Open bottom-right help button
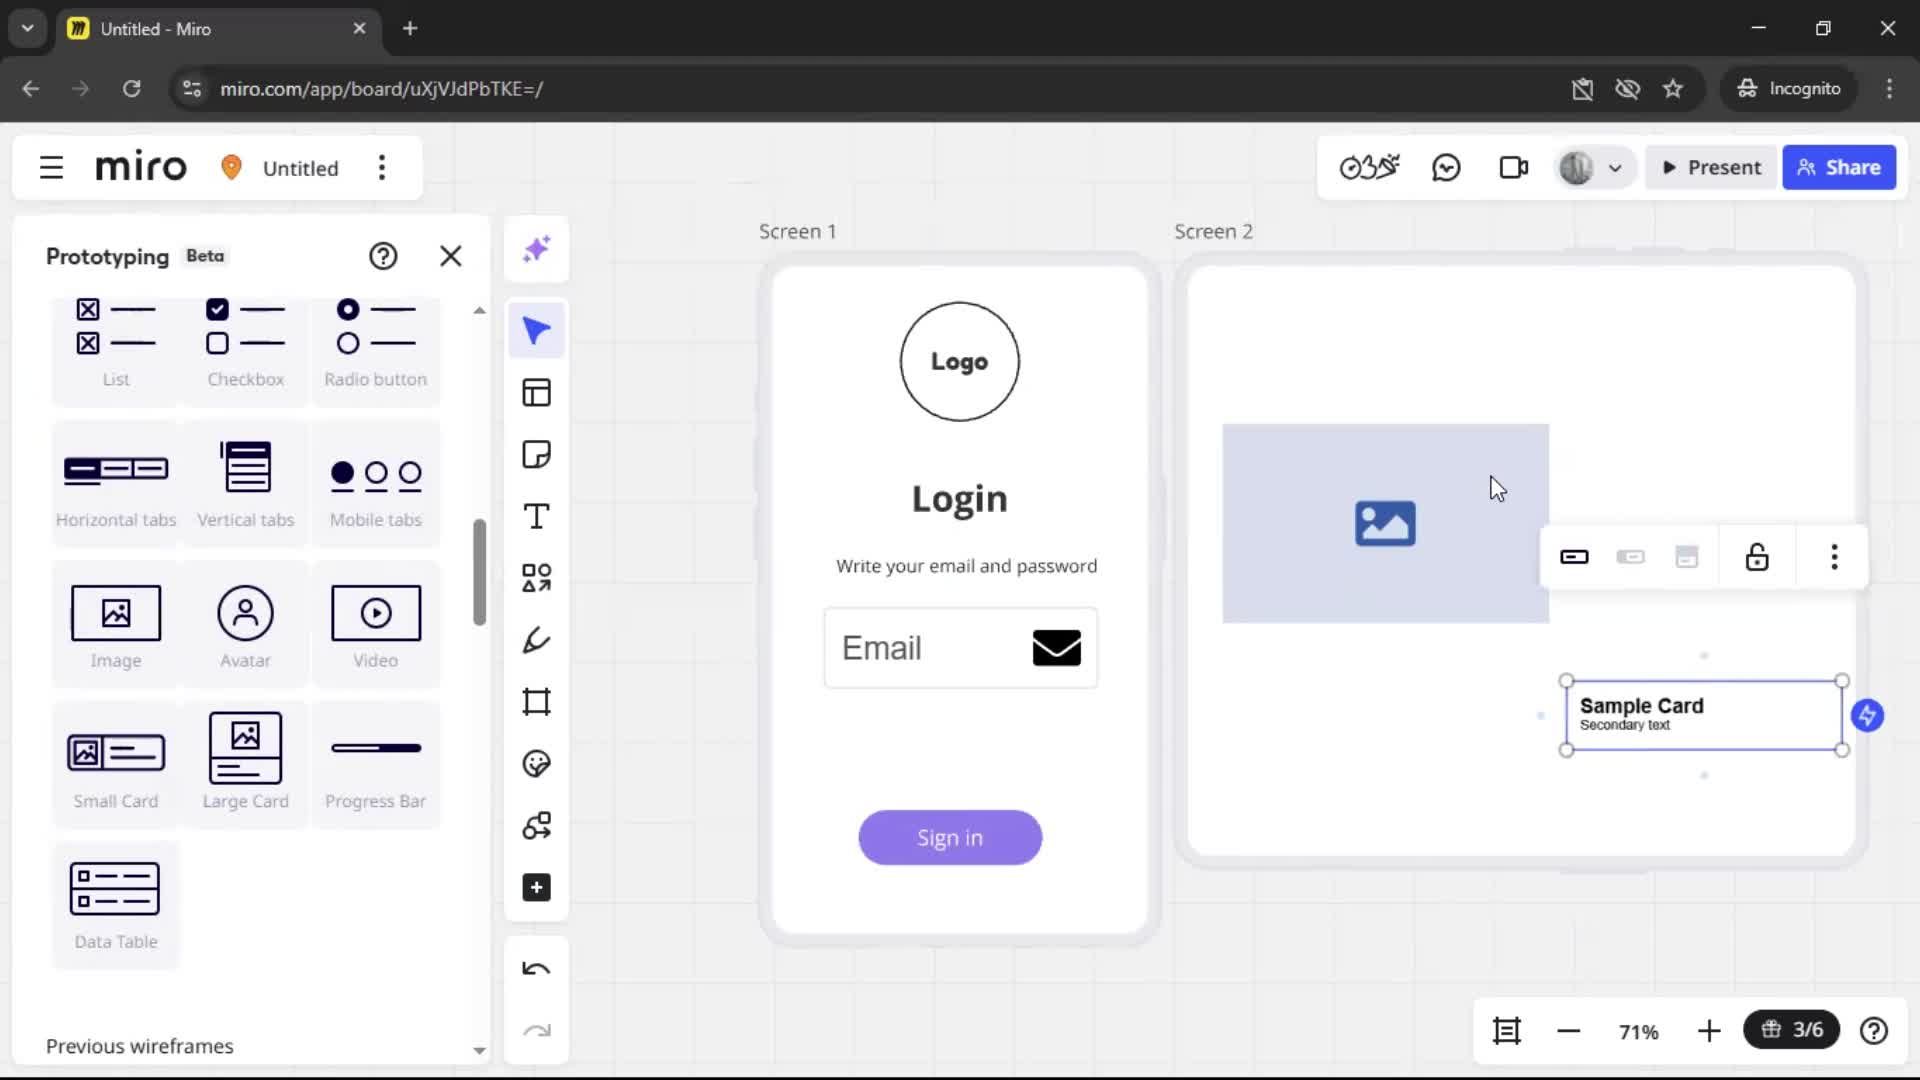 (1874, 1031)
